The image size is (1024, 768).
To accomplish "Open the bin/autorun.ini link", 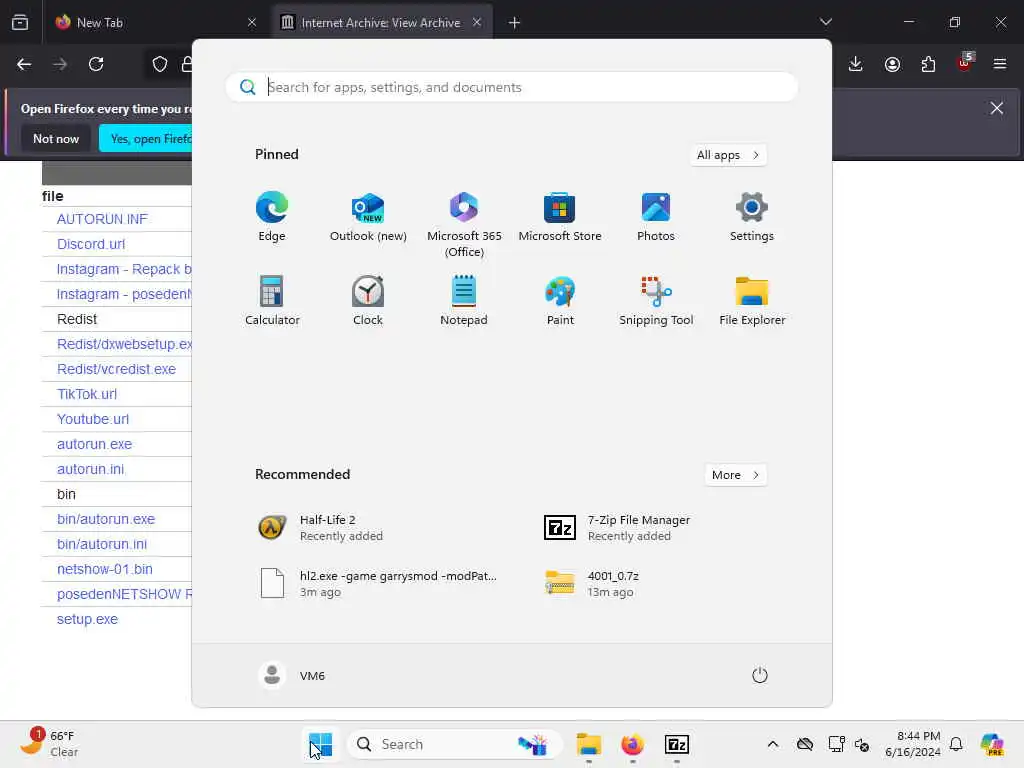I will pos(102,544).
